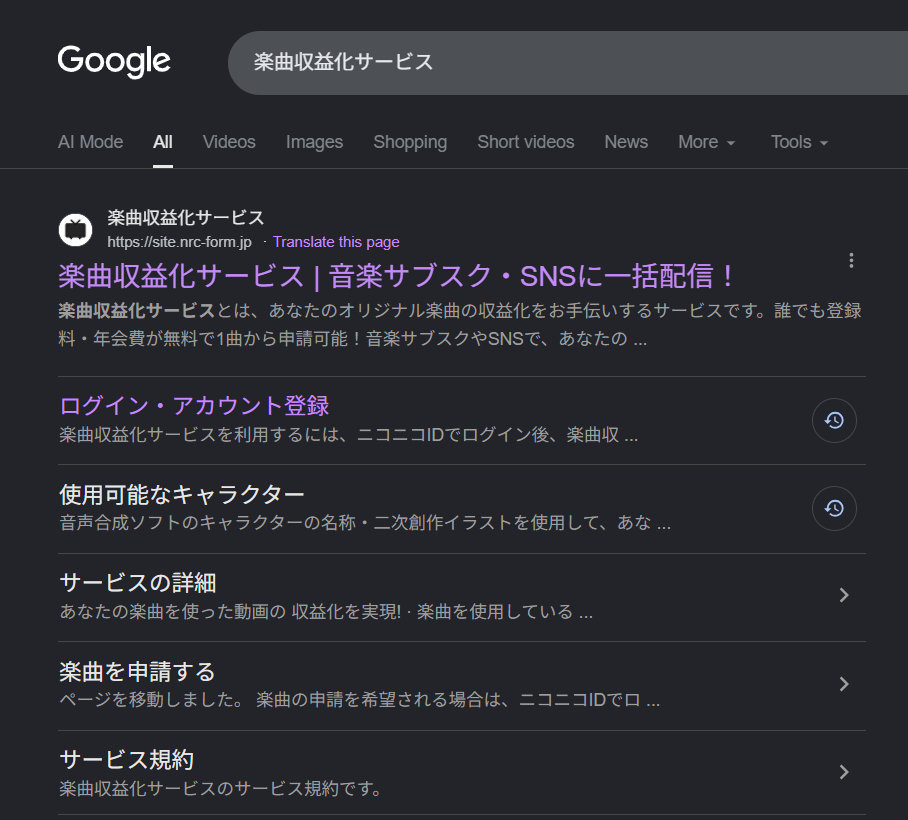Click snippet text 音声合成ソフトのキャラクターの名称
908x820 pixels.
207,523
